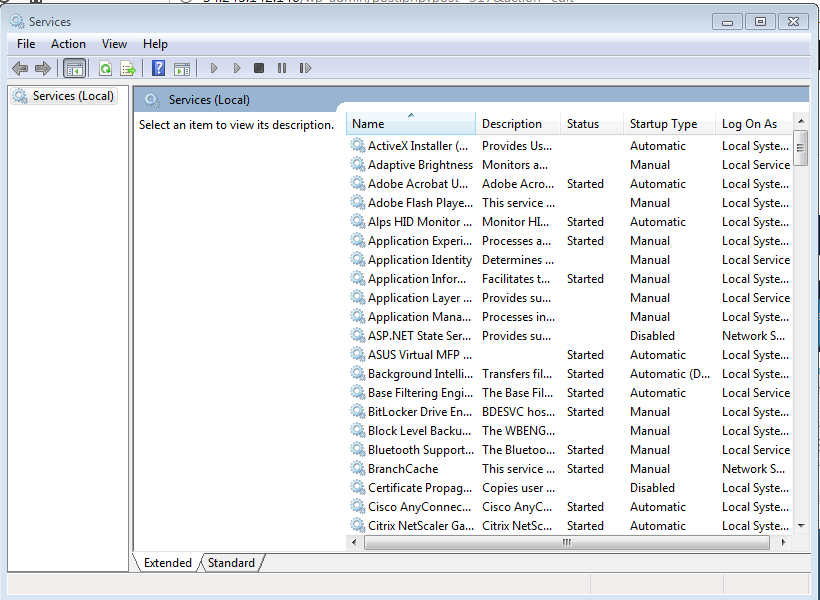Image resolution: width=820 pixels, height=600 pixels.
Task: Click the Pause Service icon
Action: tap(281, 68)
